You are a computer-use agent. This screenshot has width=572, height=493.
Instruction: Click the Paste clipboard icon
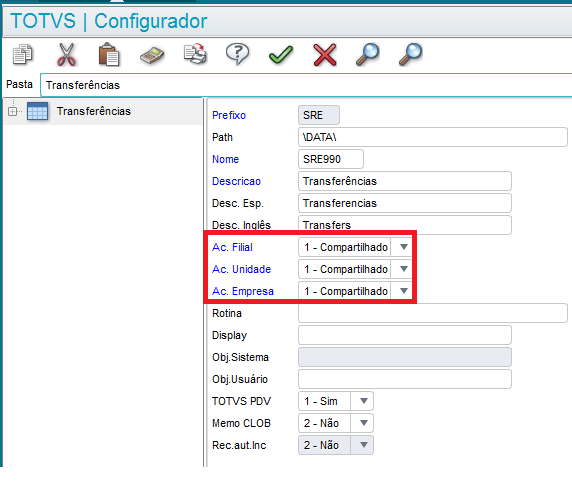109,55
